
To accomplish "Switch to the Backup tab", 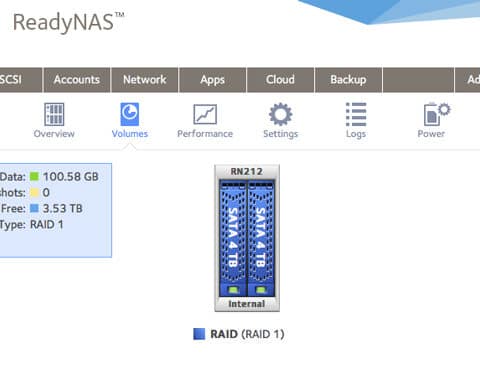I will pos(348,80).
